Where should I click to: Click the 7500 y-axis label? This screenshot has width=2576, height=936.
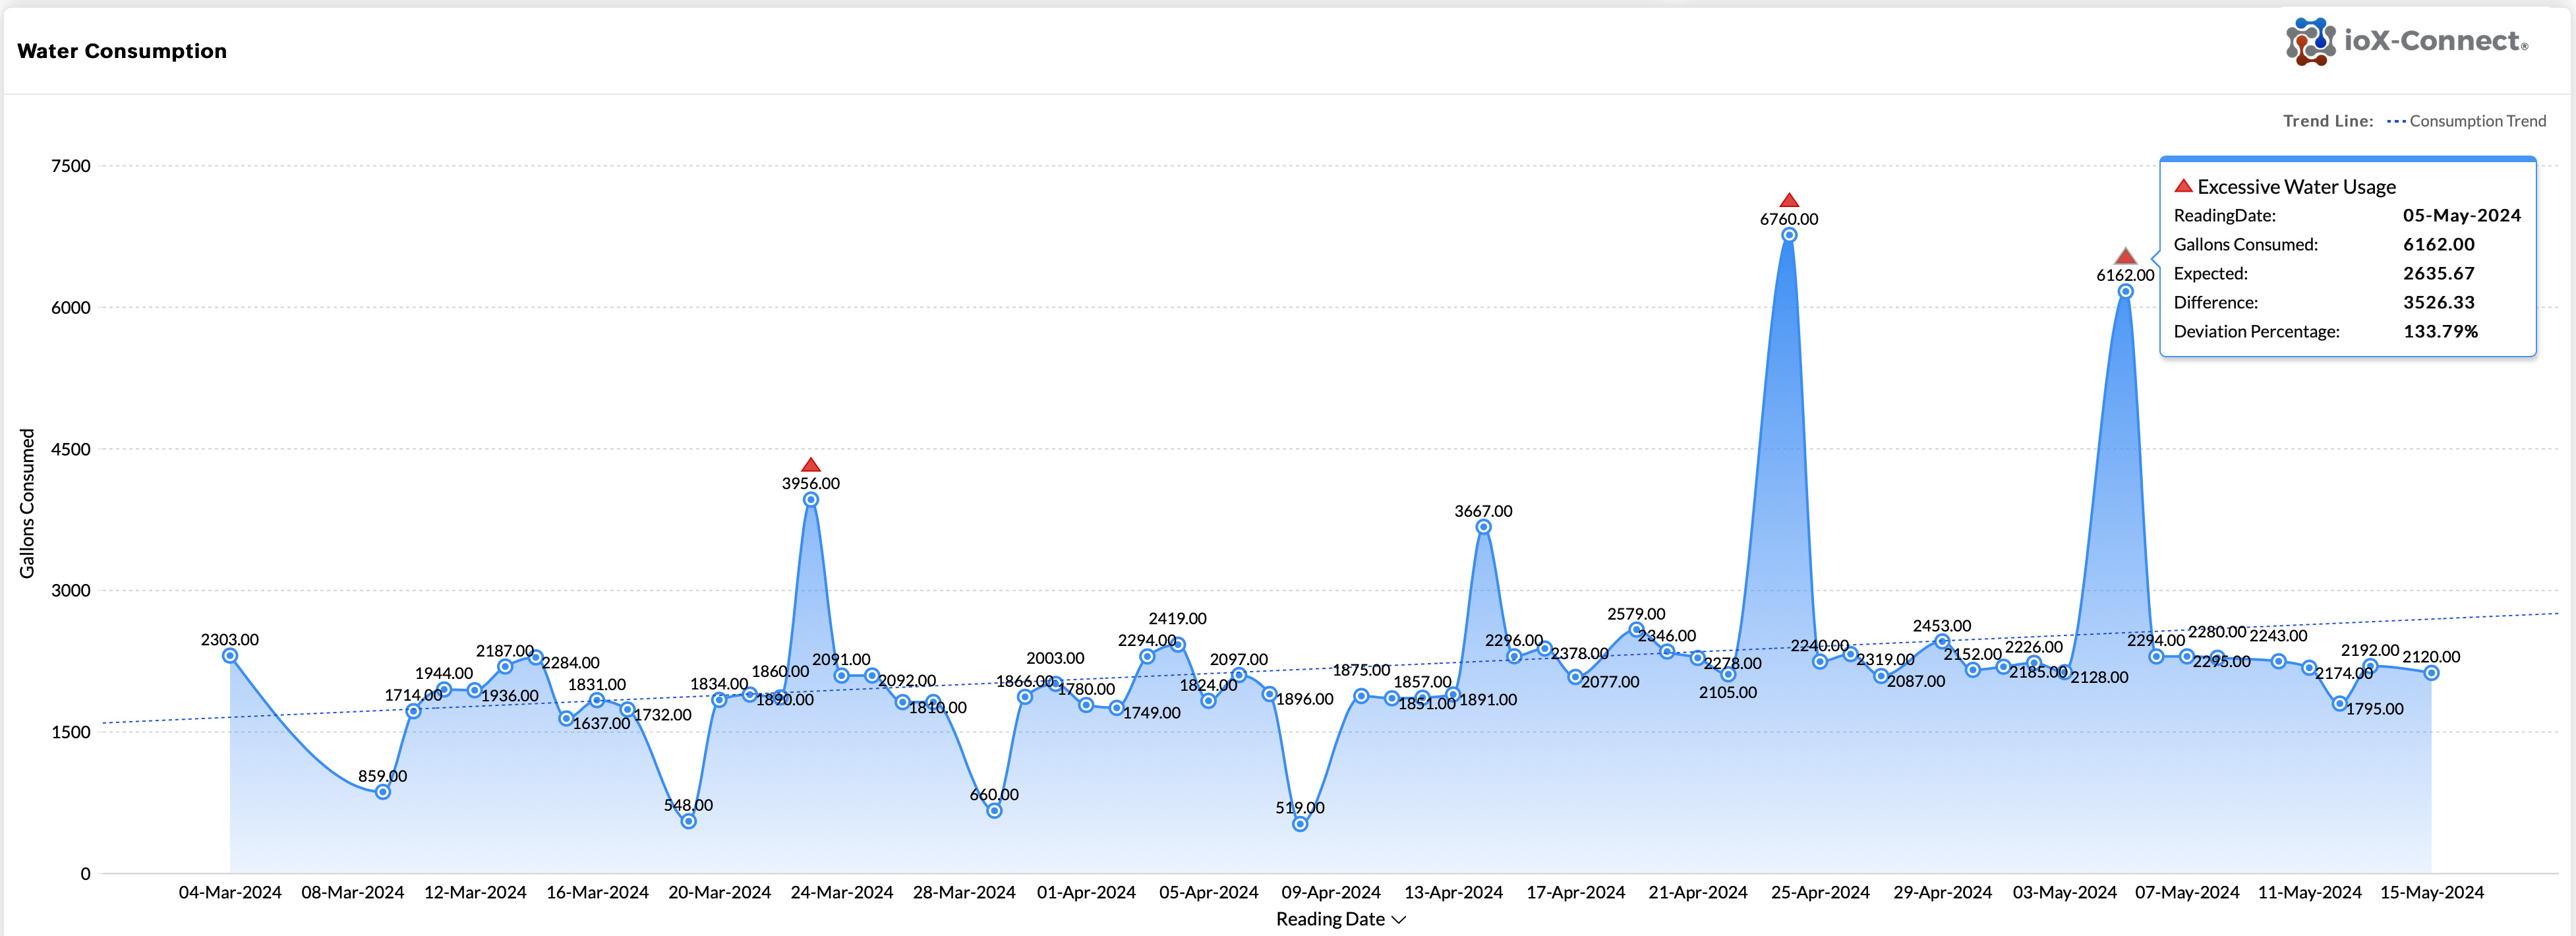pyautogui.click(x=71, y=166)
